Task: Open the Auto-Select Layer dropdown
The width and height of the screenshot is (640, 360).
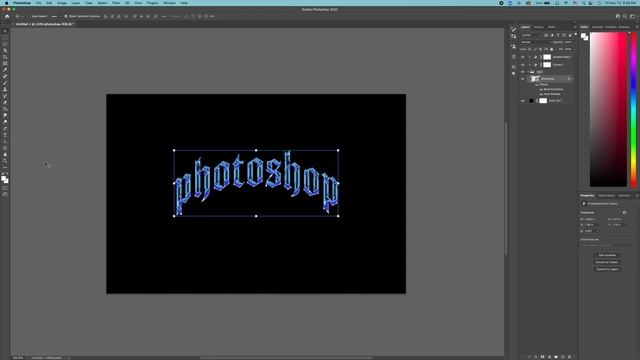Action: (55, 16)
